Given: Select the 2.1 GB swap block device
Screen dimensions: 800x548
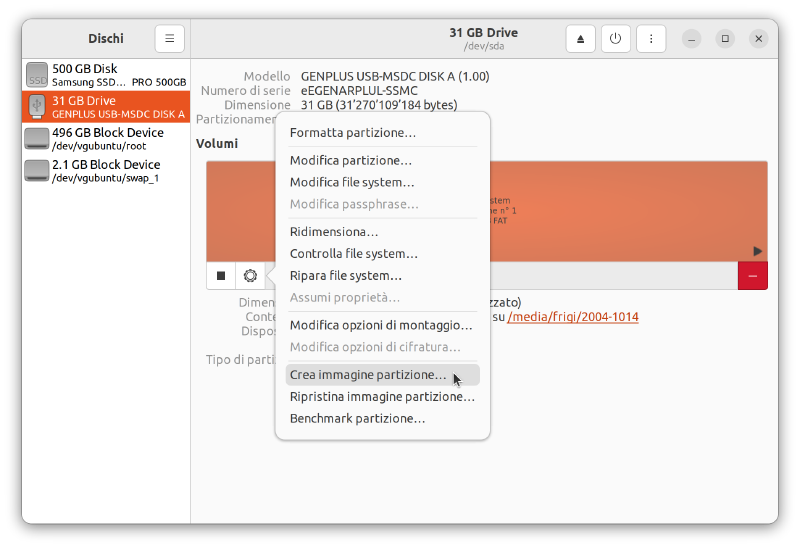Looking at the screenshot, I should (x=106, y=171).
